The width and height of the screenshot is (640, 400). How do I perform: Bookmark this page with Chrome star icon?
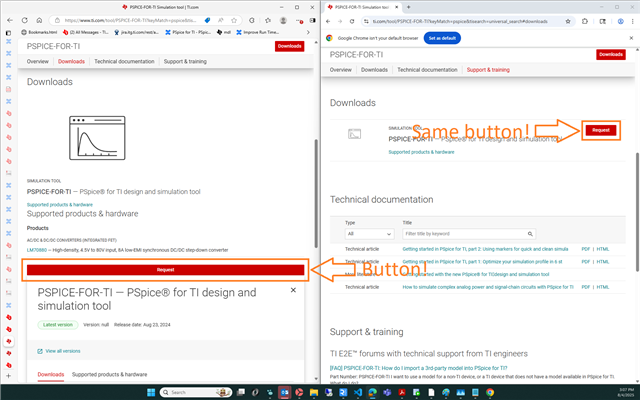tap(568, 21)
